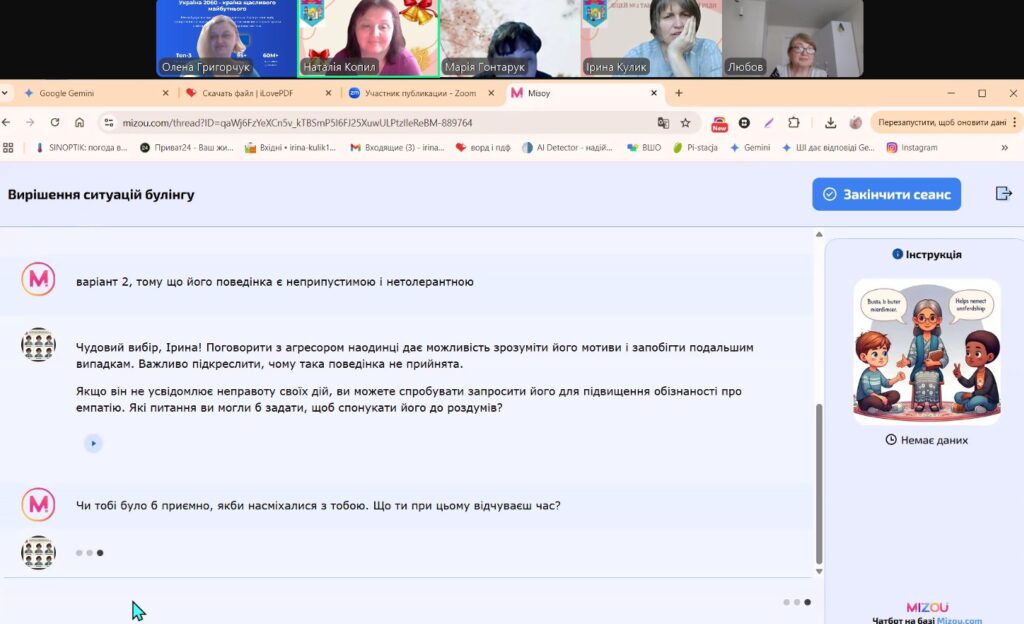Open the ВШО bookmark

[644, 148]
